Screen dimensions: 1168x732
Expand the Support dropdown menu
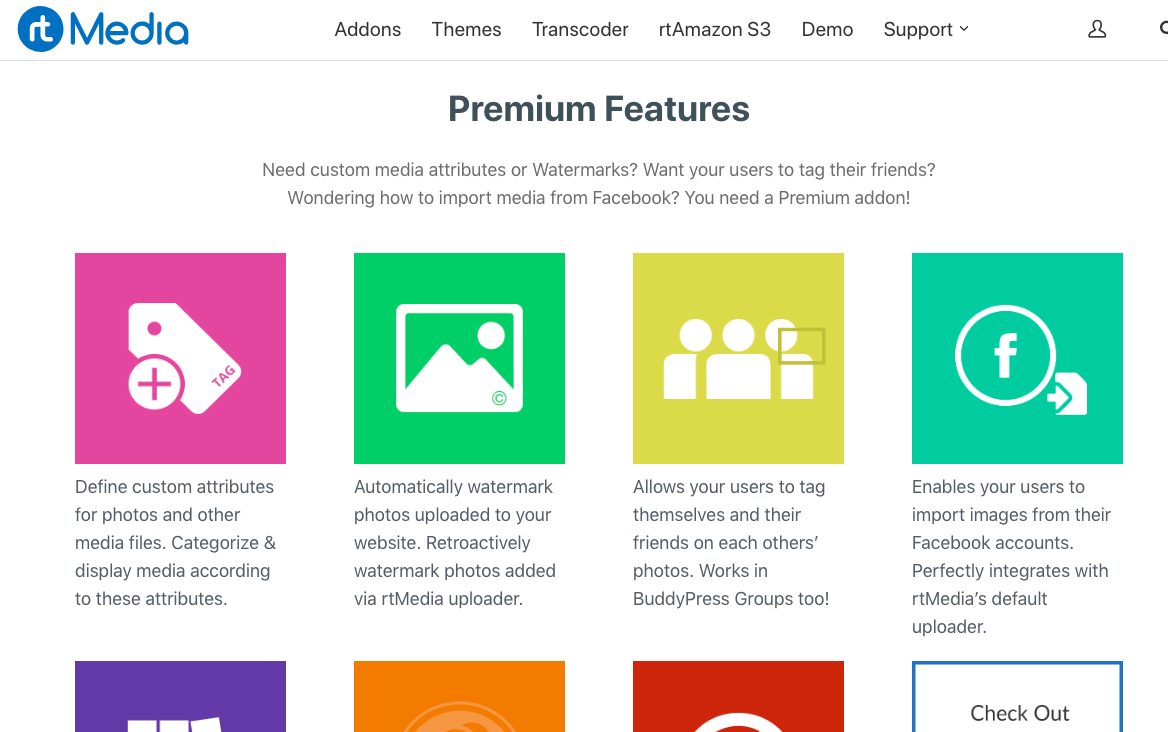[x=926, y=30]
